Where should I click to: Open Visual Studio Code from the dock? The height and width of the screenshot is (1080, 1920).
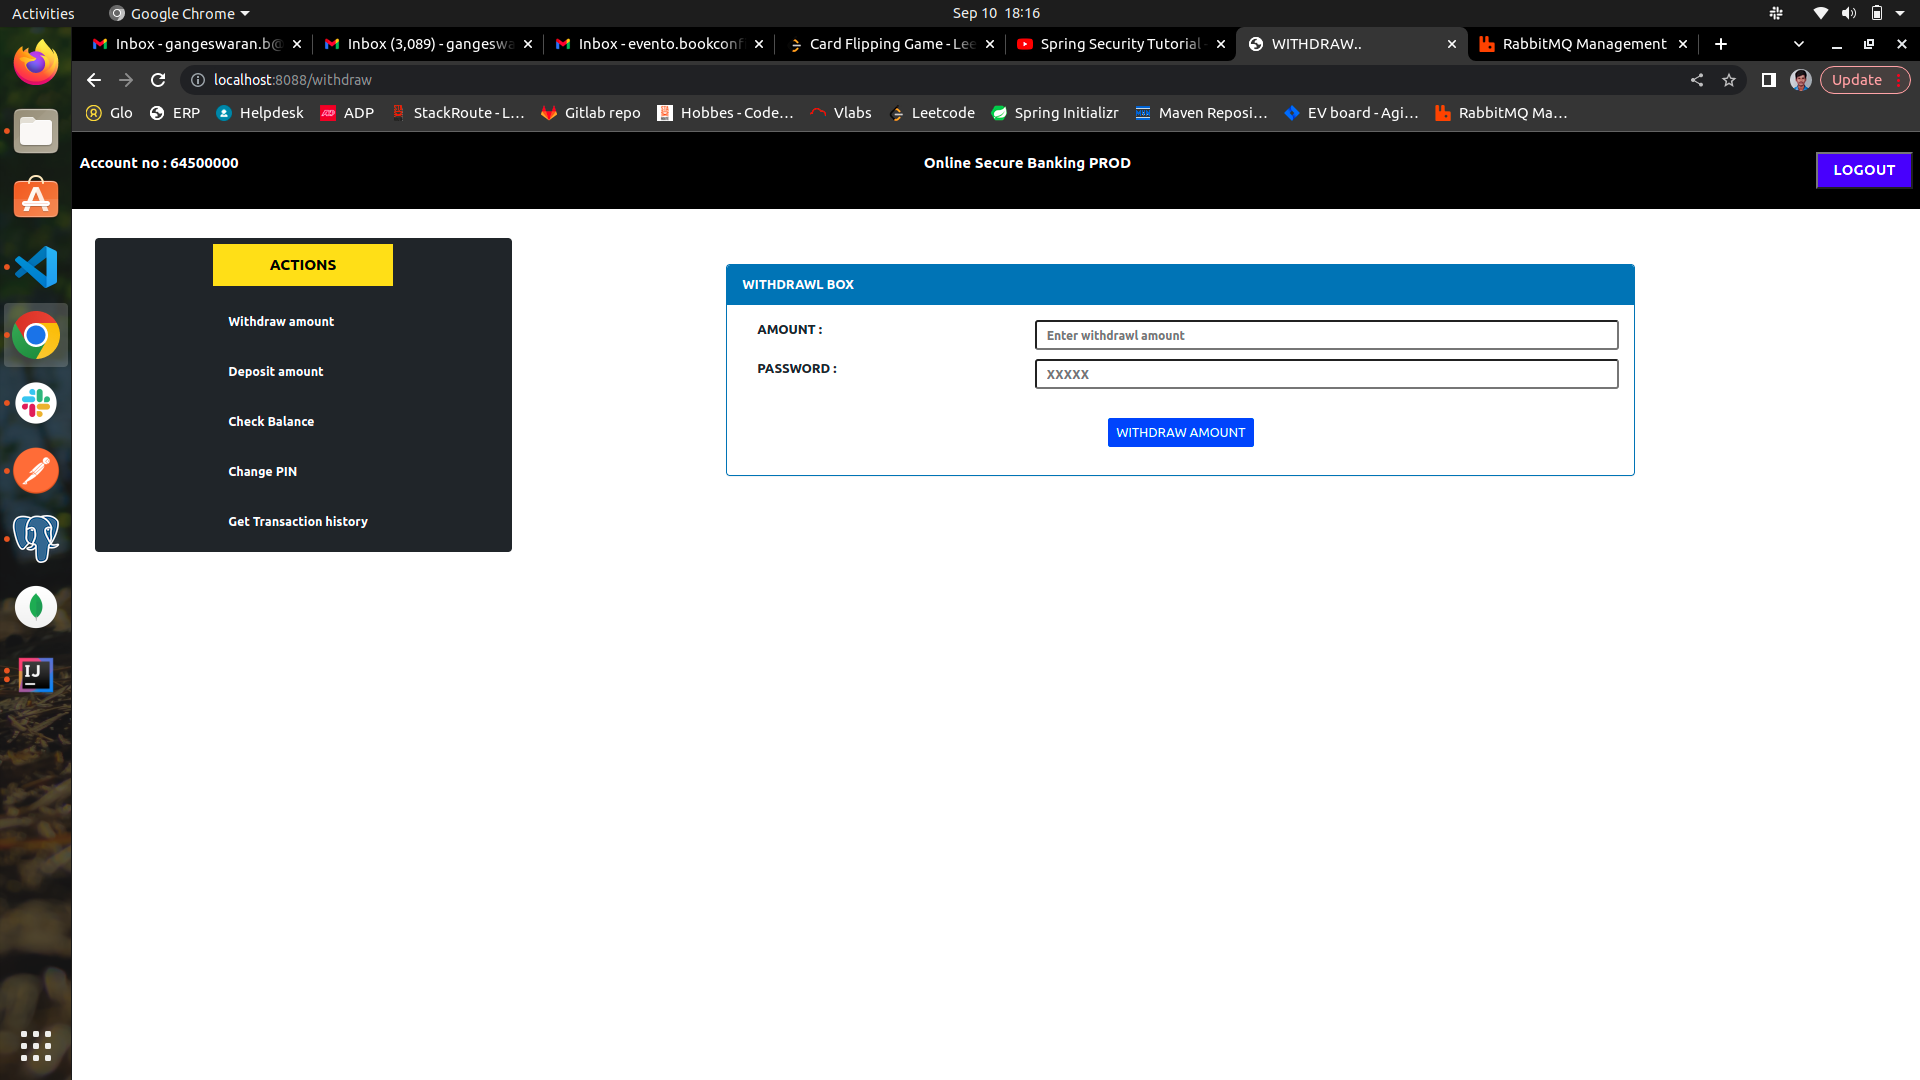(35, 267)
